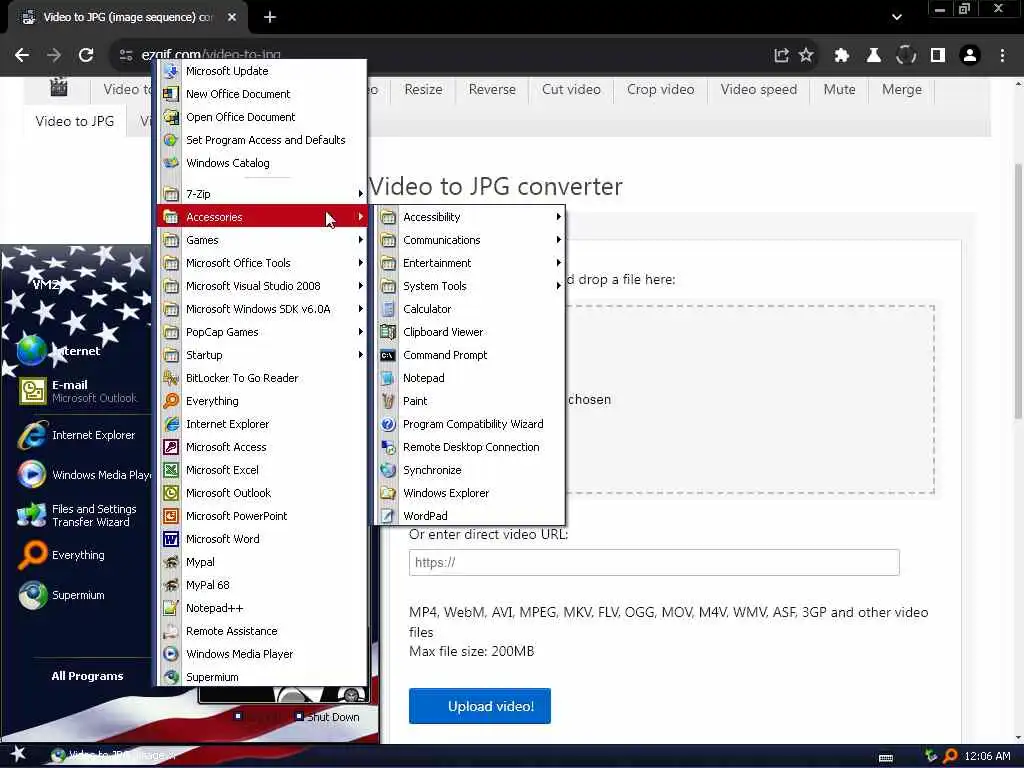
Task: Click All Programs in Start menu
Action: (x=88, y=676)
